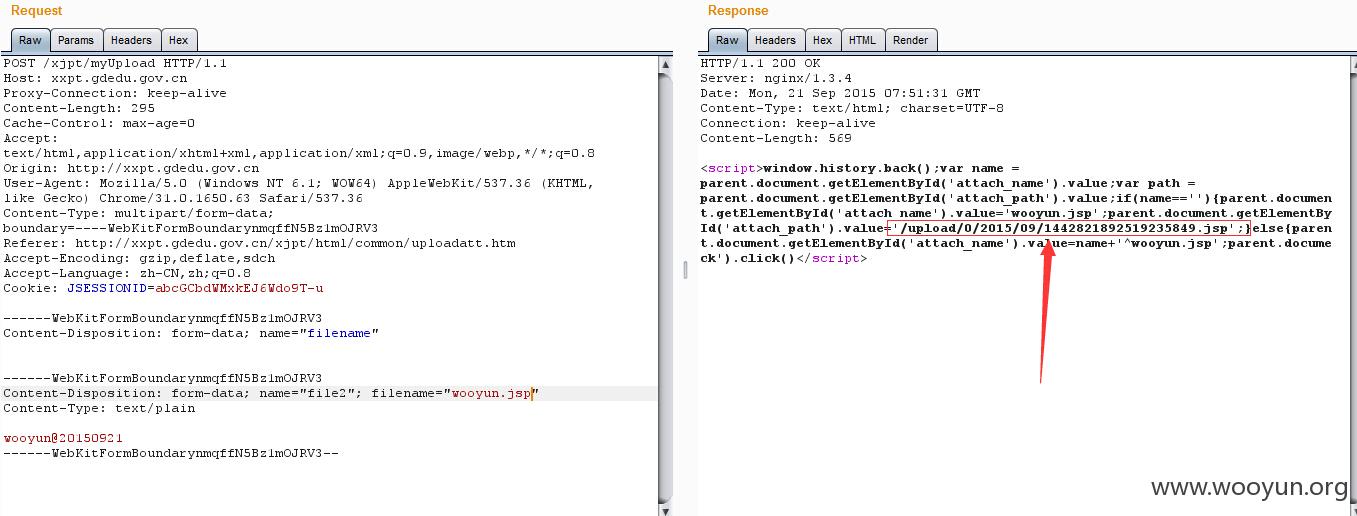Open the Request Params tab
The width and height of the screenshot is (1357, 516).
pos(75,40)
